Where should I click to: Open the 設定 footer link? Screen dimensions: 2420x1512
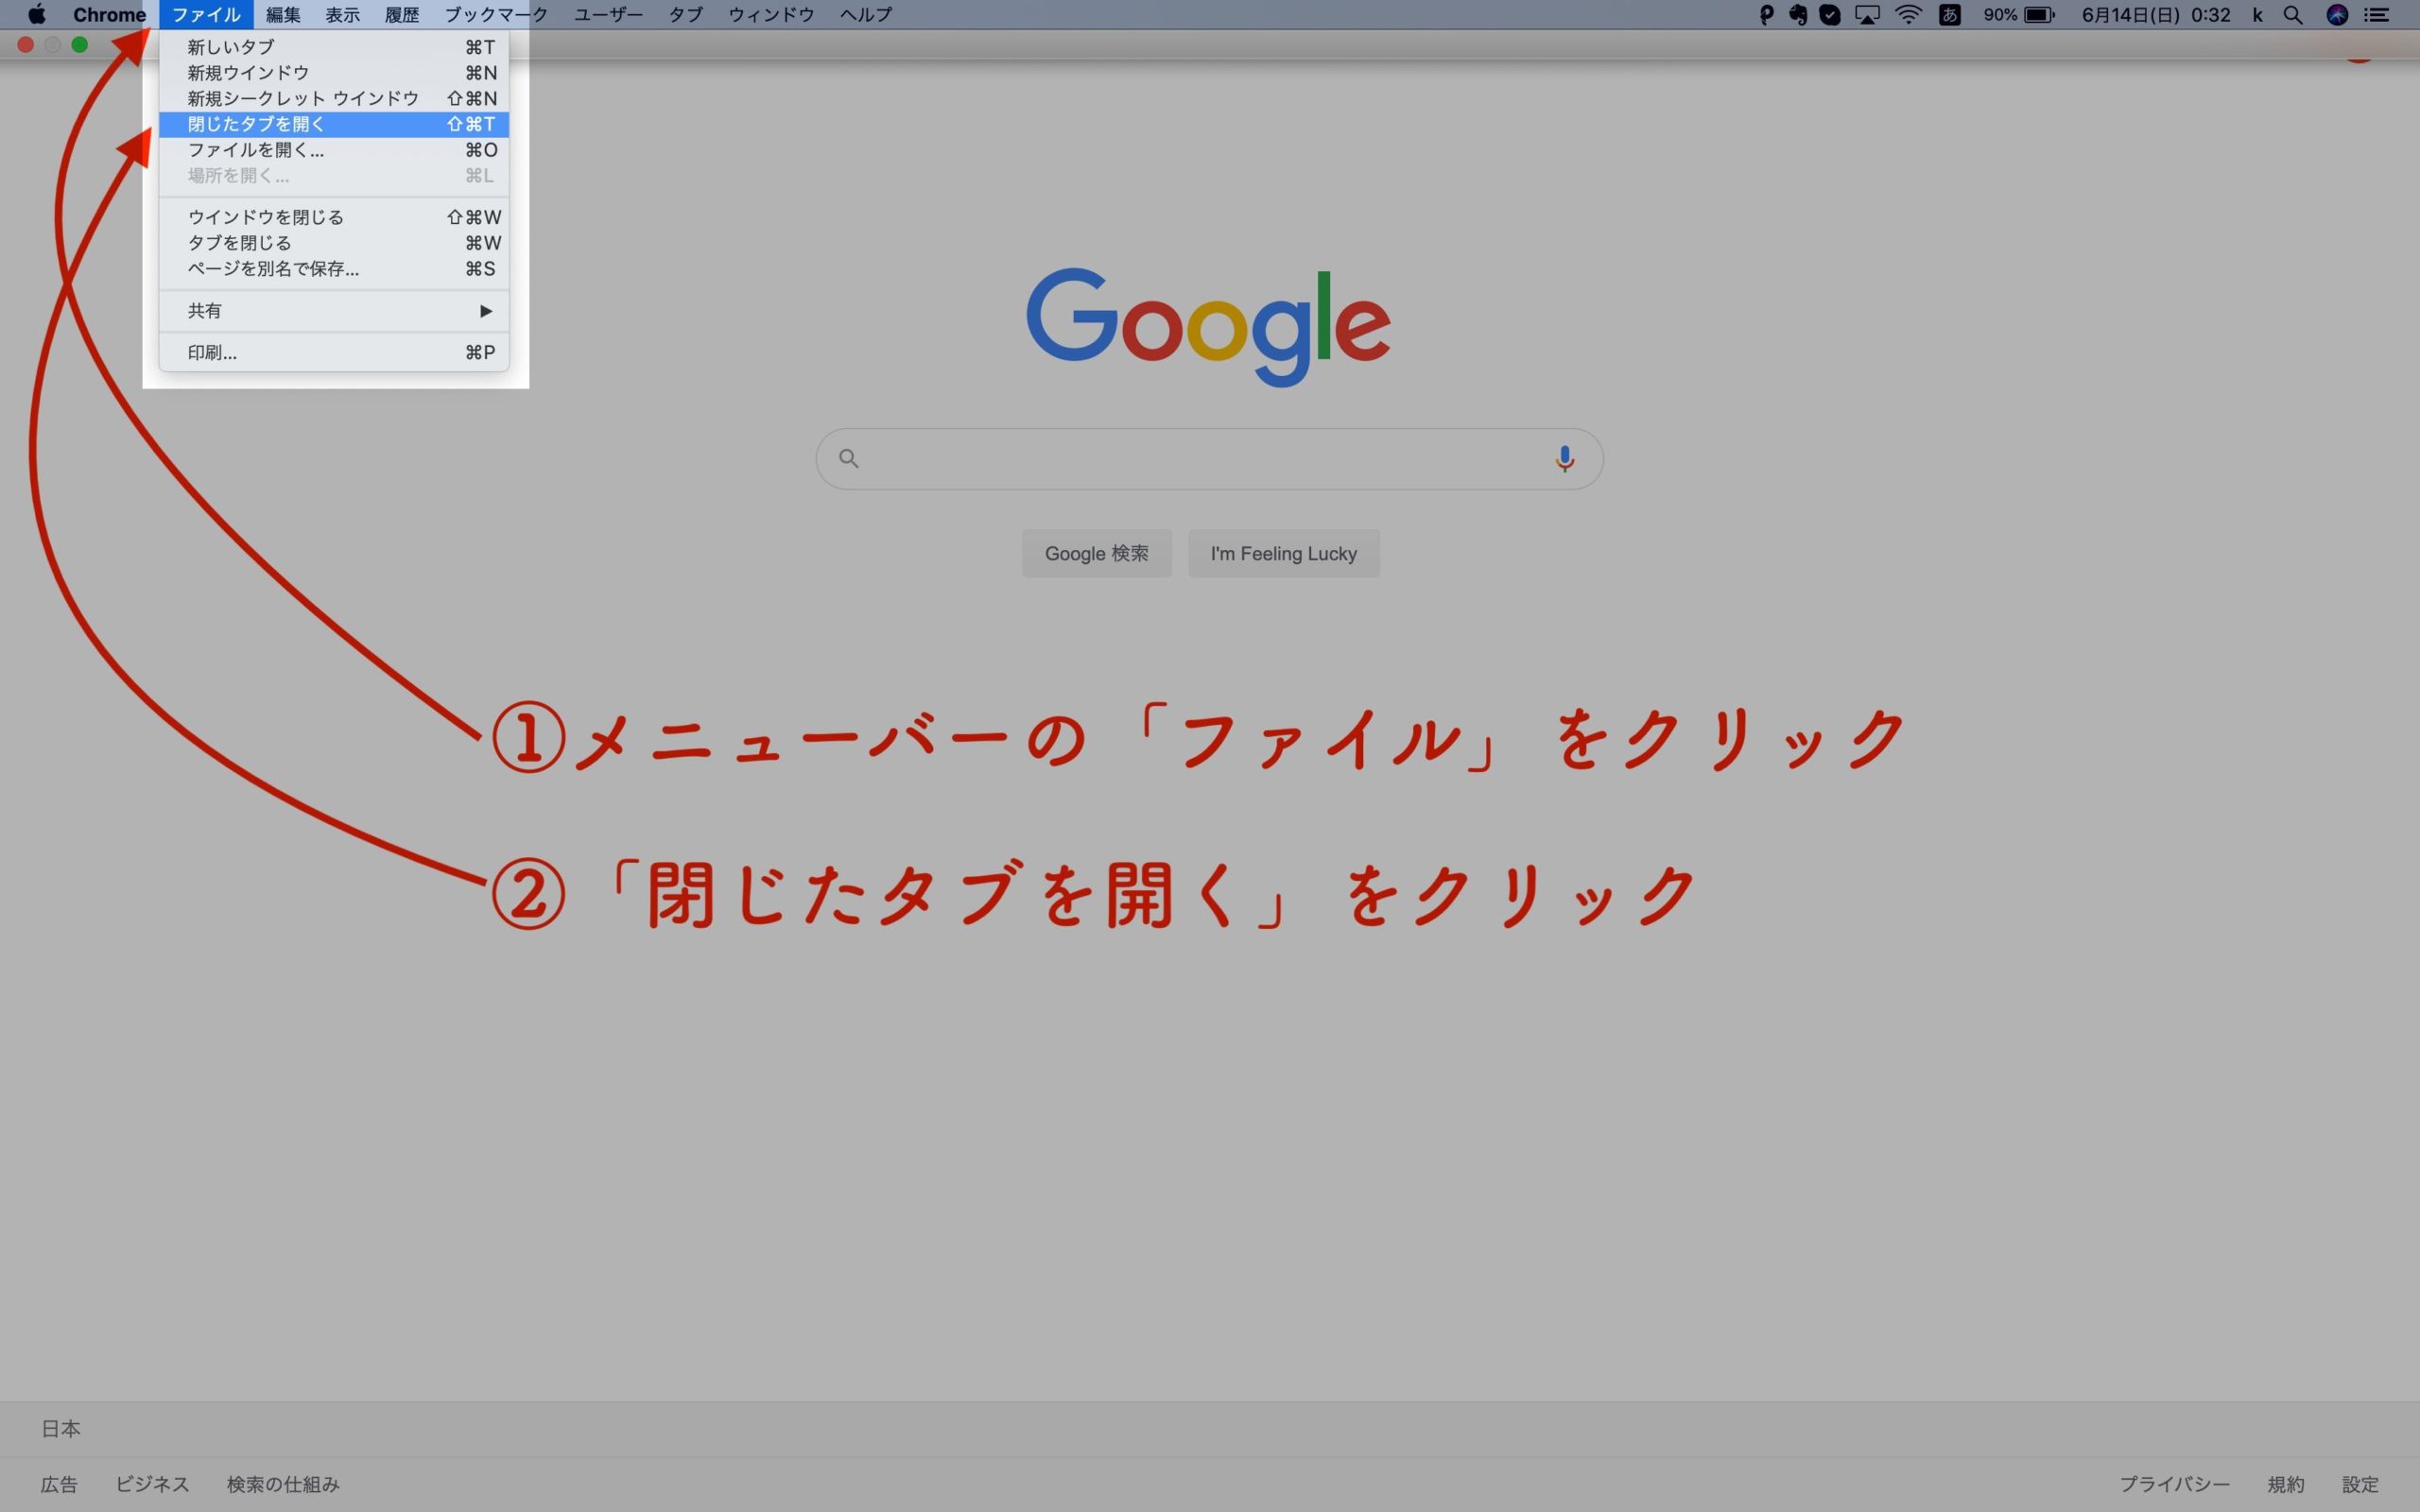tap(2360, 1484)
